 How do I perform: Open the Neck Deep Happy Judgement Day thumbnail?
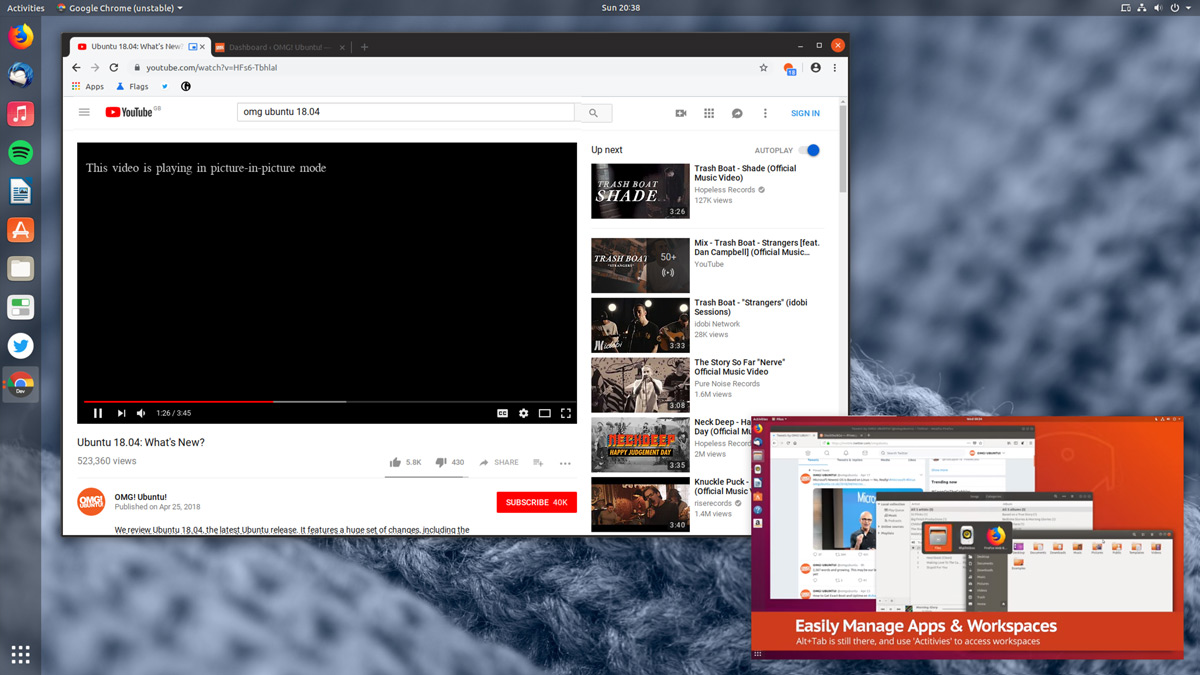(x=640, y=445)
